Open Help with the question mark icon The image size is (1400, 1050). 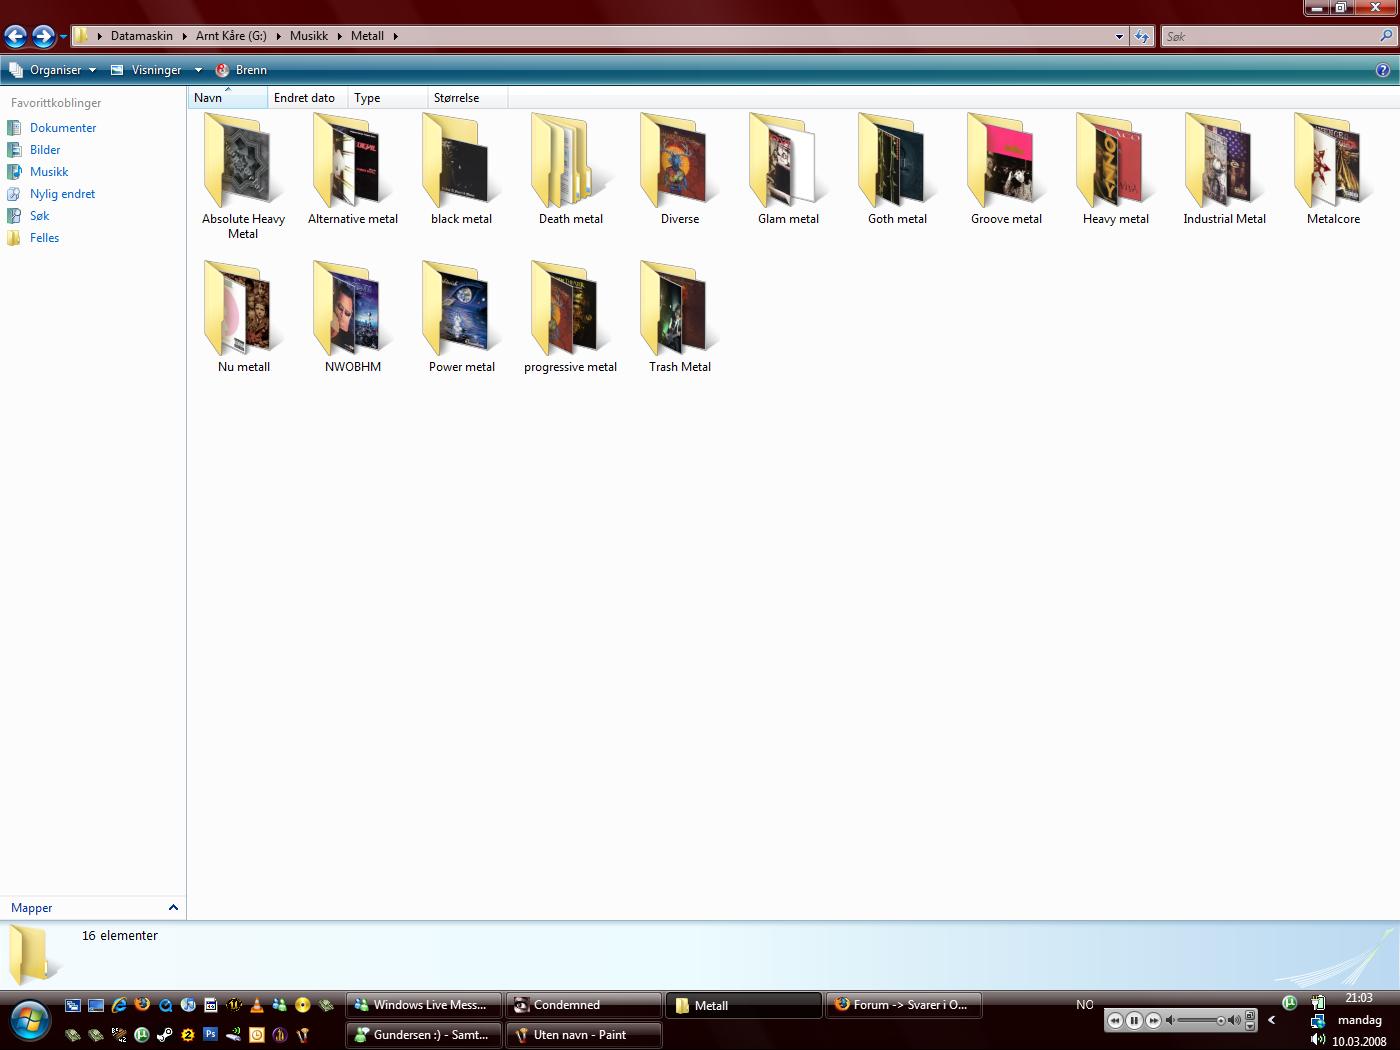1383,70
